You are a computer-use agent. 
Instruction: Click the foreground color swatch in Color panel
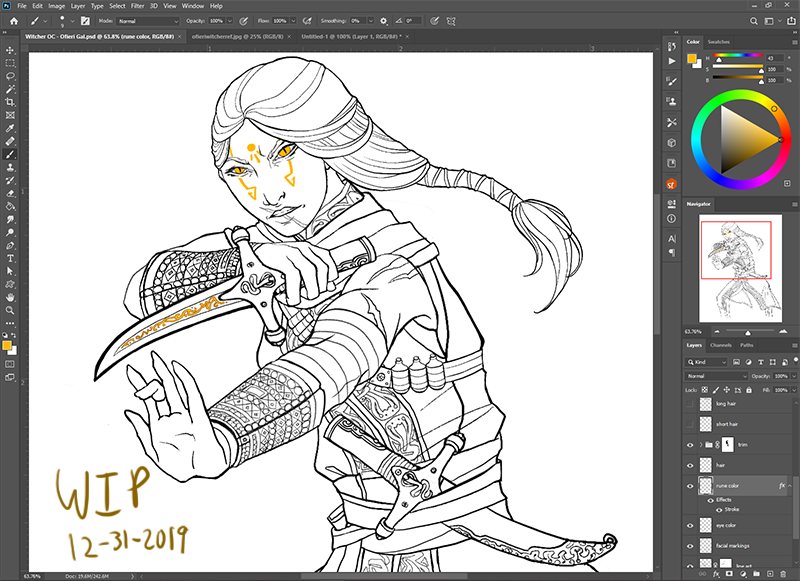[692, 59]
